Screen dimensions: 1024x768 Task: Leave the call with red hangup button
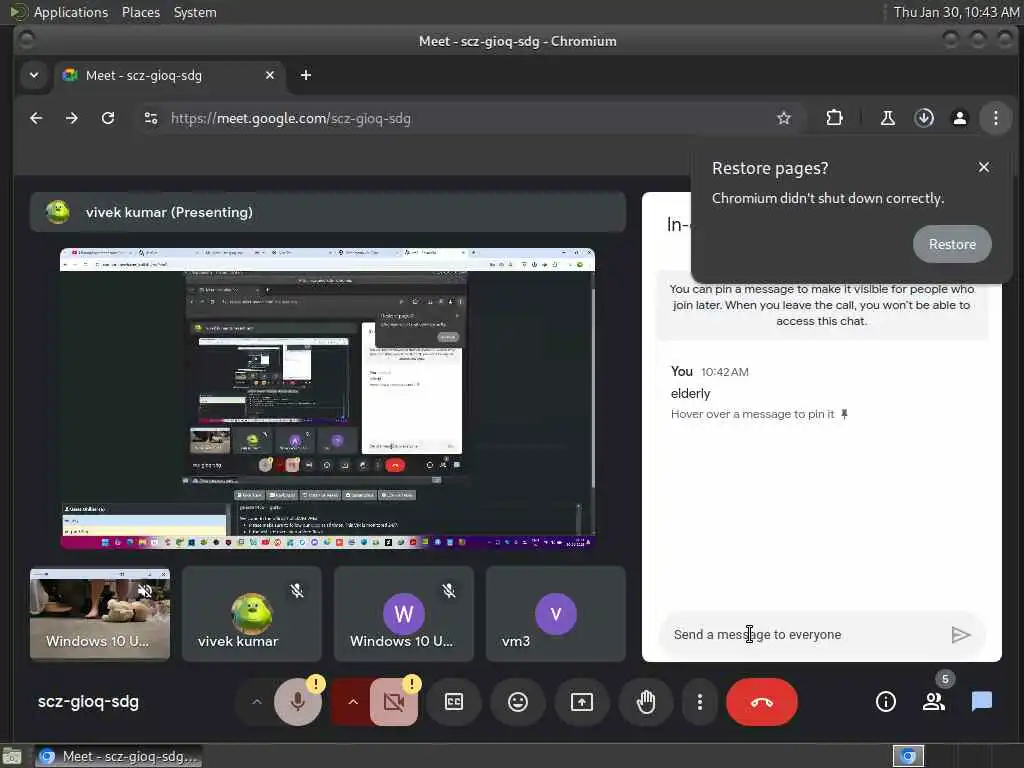[761, 702]
